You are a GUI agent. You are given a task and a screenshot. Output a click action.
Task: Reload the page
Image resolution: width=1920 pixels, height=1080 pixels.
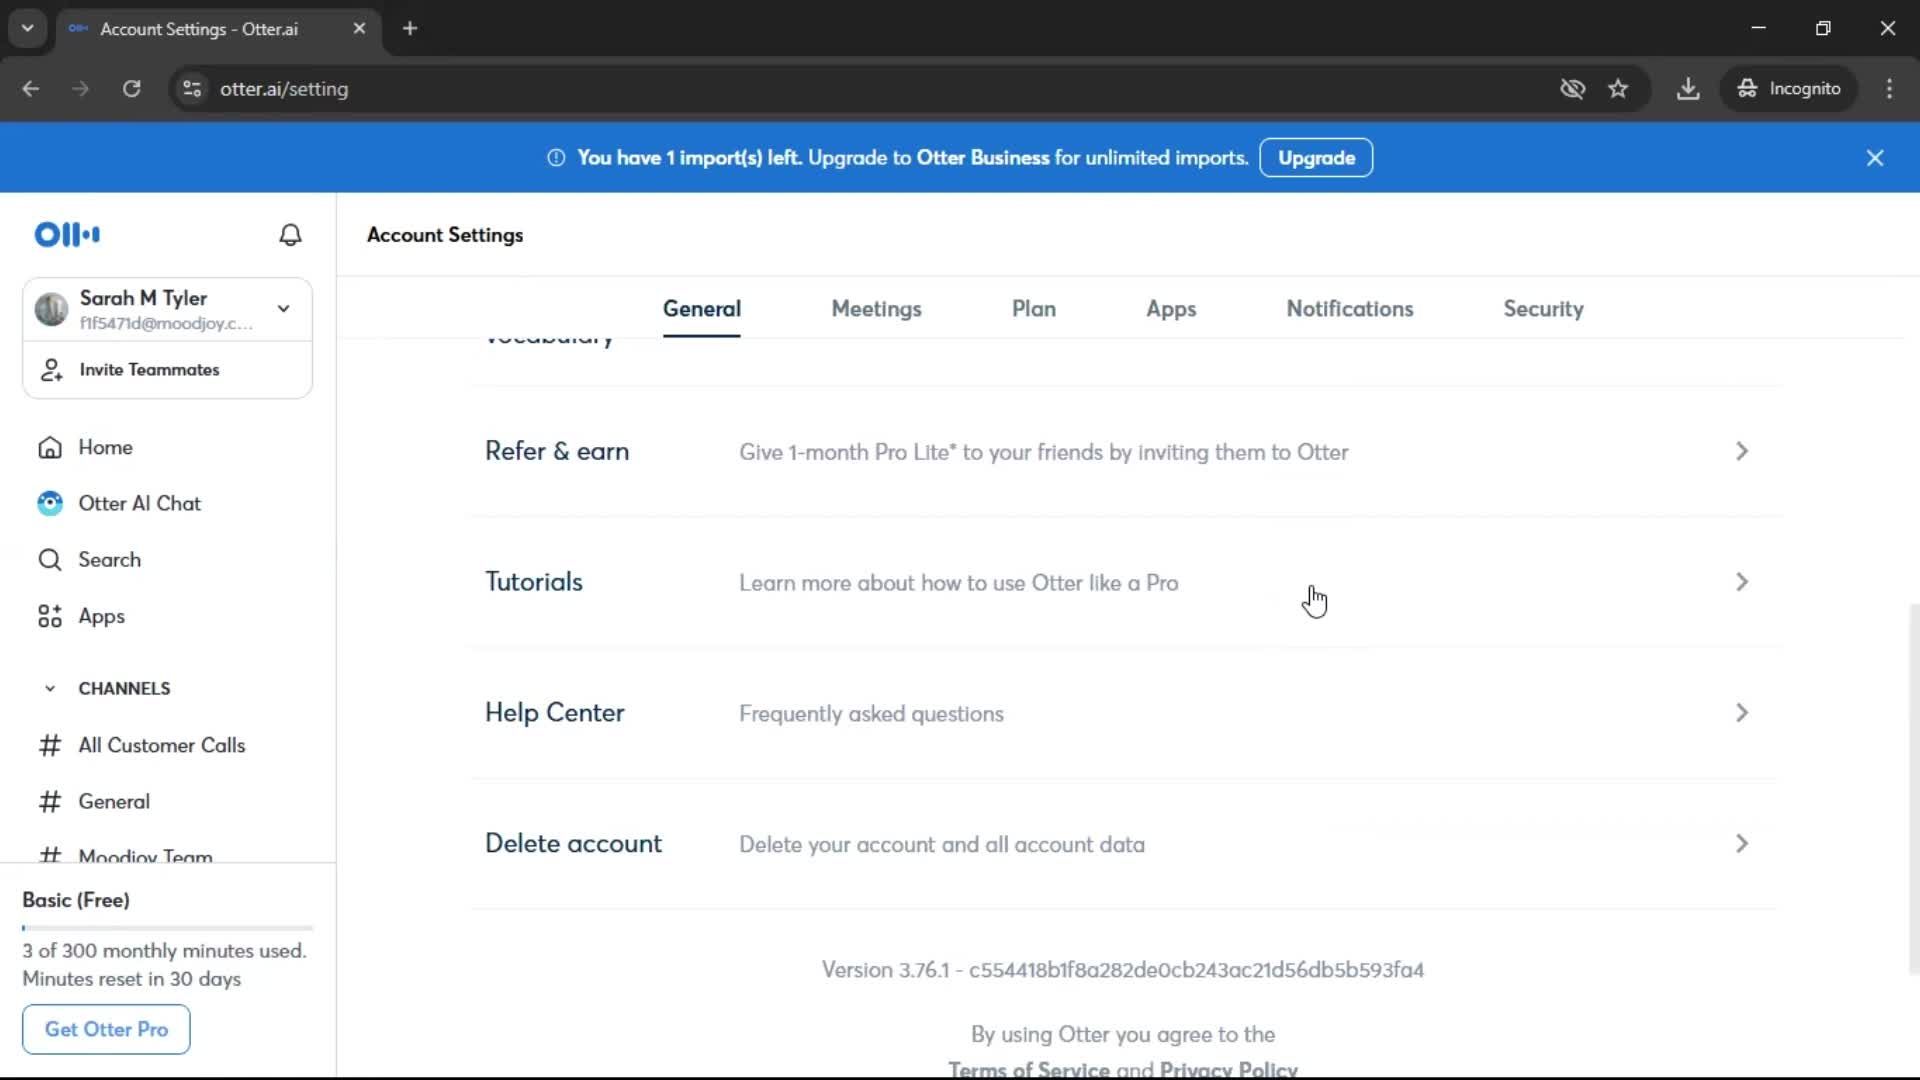tap(131, 88)
